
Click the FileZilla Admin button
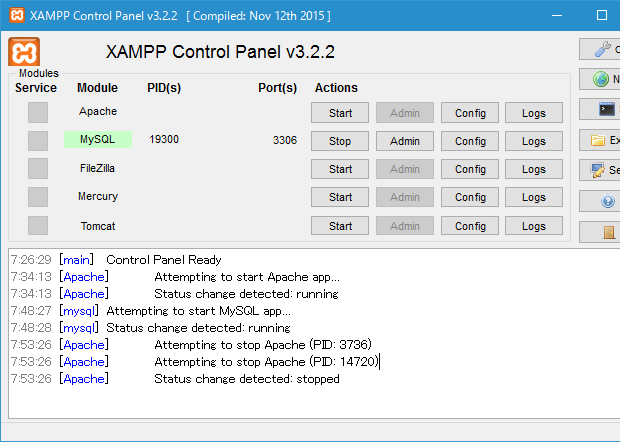405,169
